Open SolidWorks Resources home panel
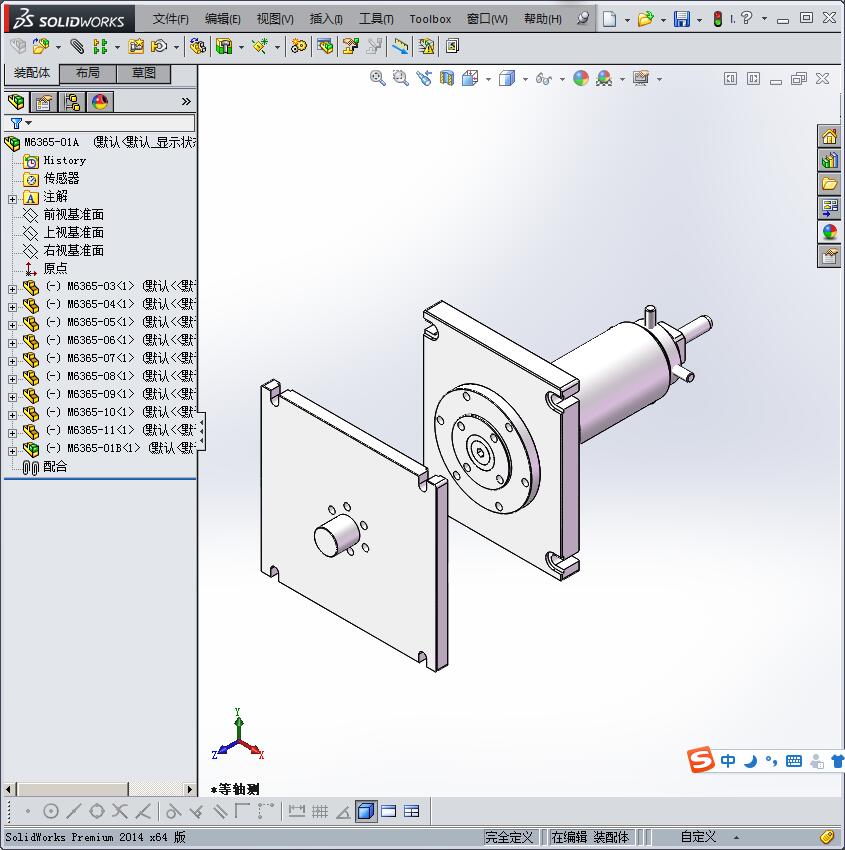The width and height of the screenshot is (845, 850). tap(829, 137)
